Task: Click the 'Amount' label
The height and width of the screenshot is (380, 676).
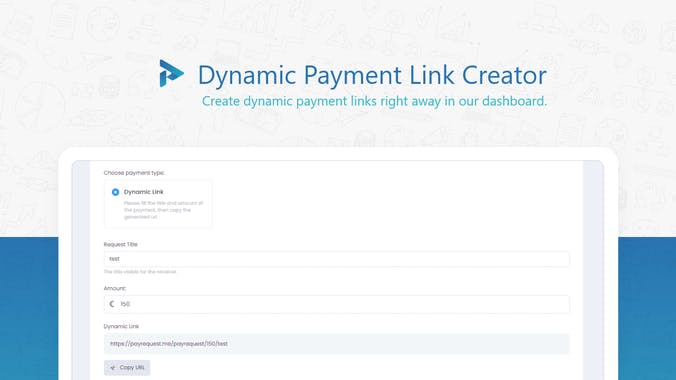Action: [x=115, y=288]
